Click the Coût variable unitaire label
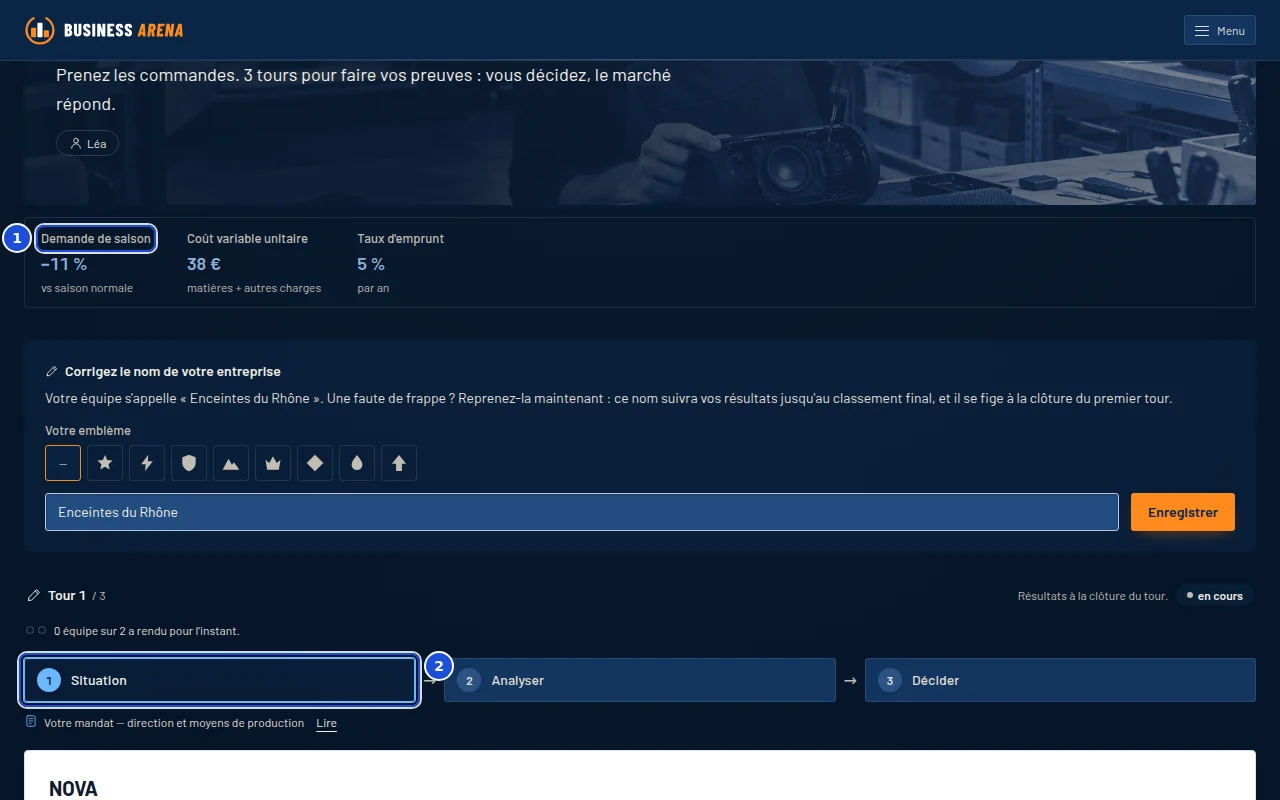 coord(247,239)
